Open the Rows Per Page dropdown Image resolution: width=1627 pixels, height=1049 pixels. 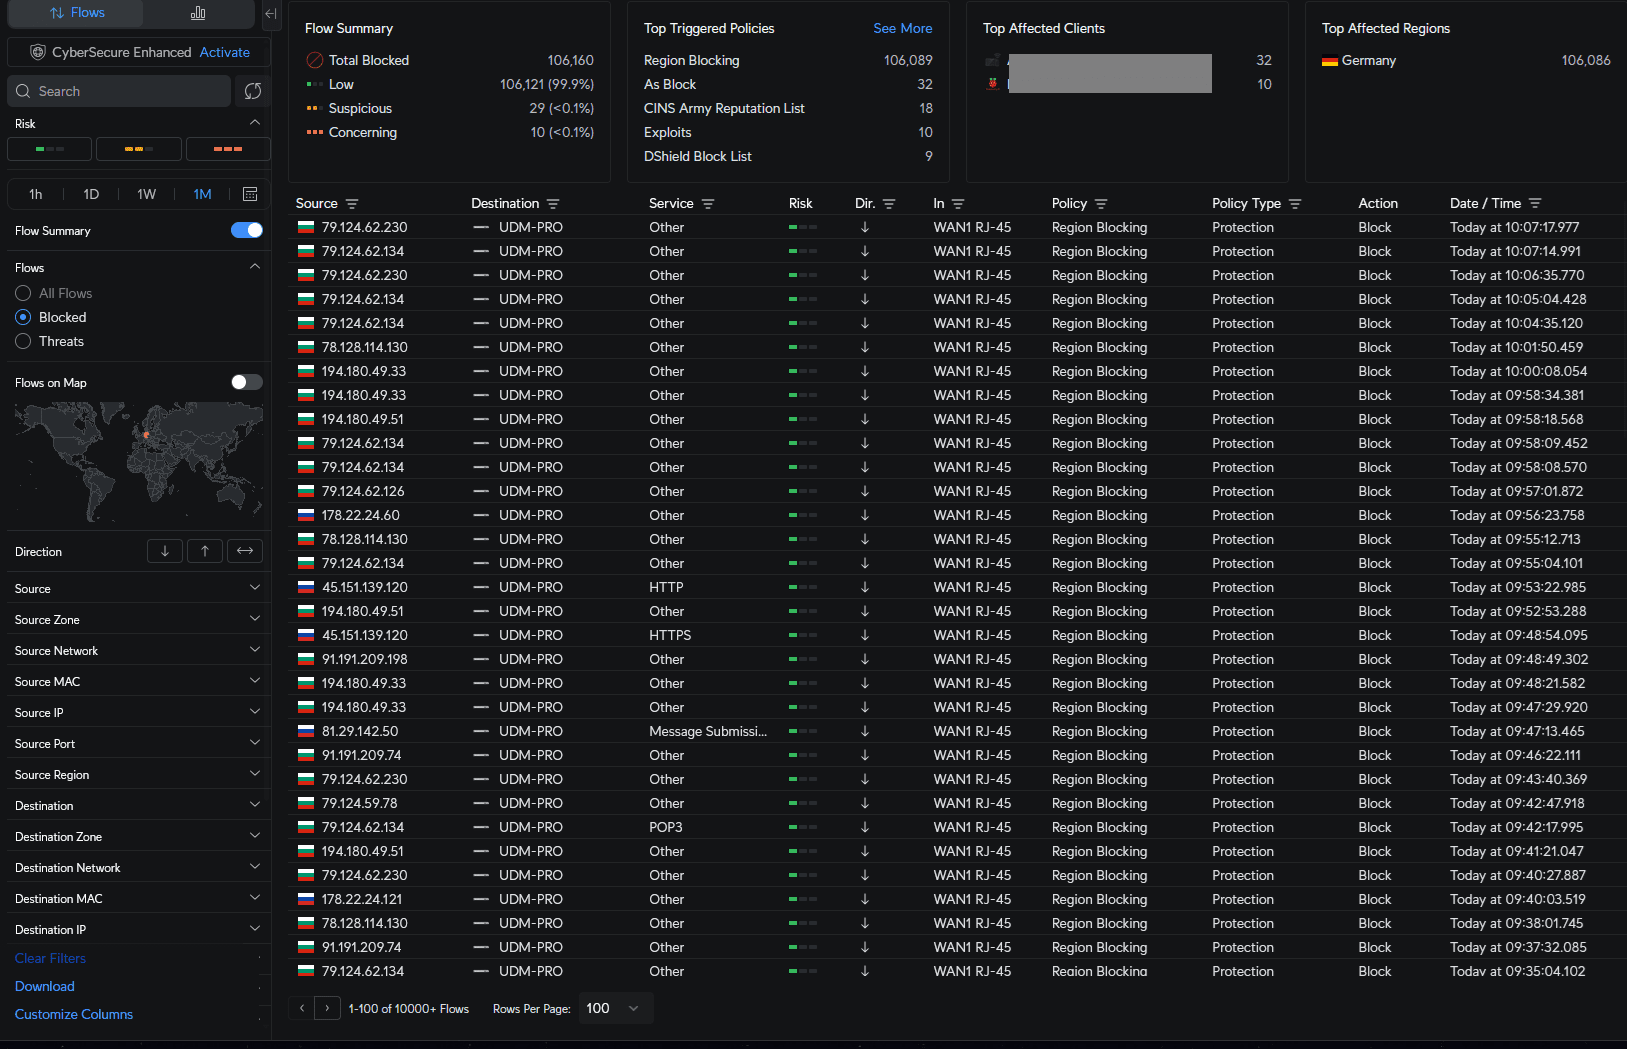coord(614,1008)
